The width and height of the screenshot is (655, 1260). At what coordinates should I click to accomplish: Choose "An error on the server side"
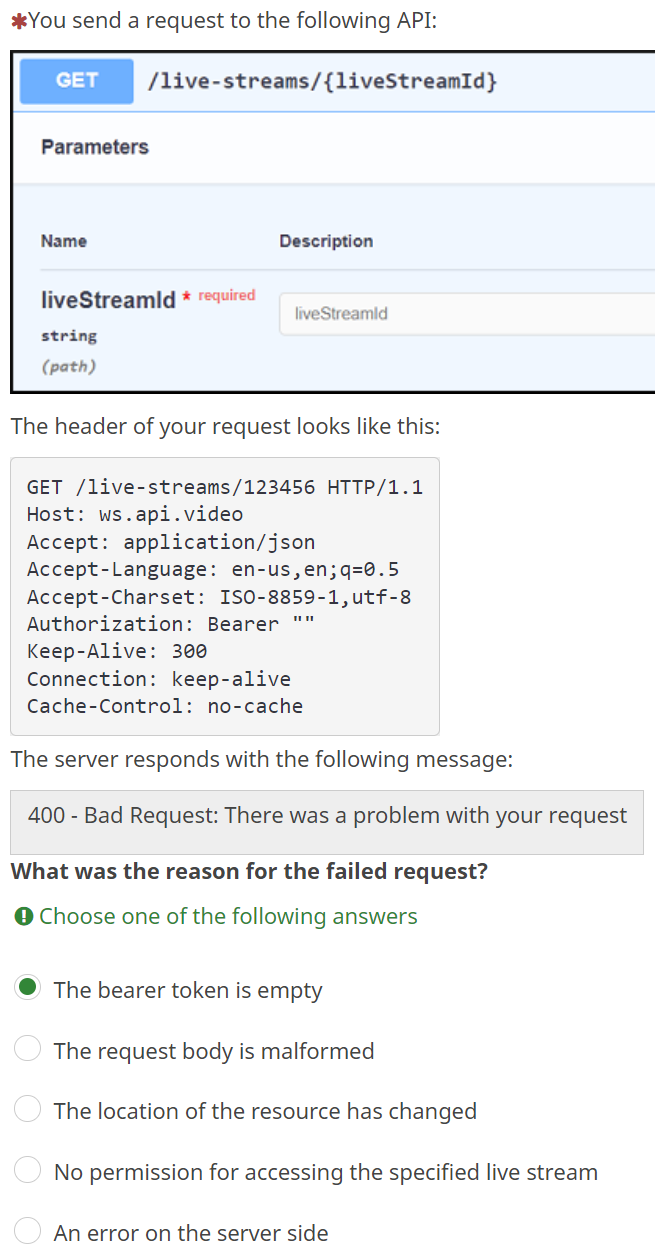point(28,1232)
